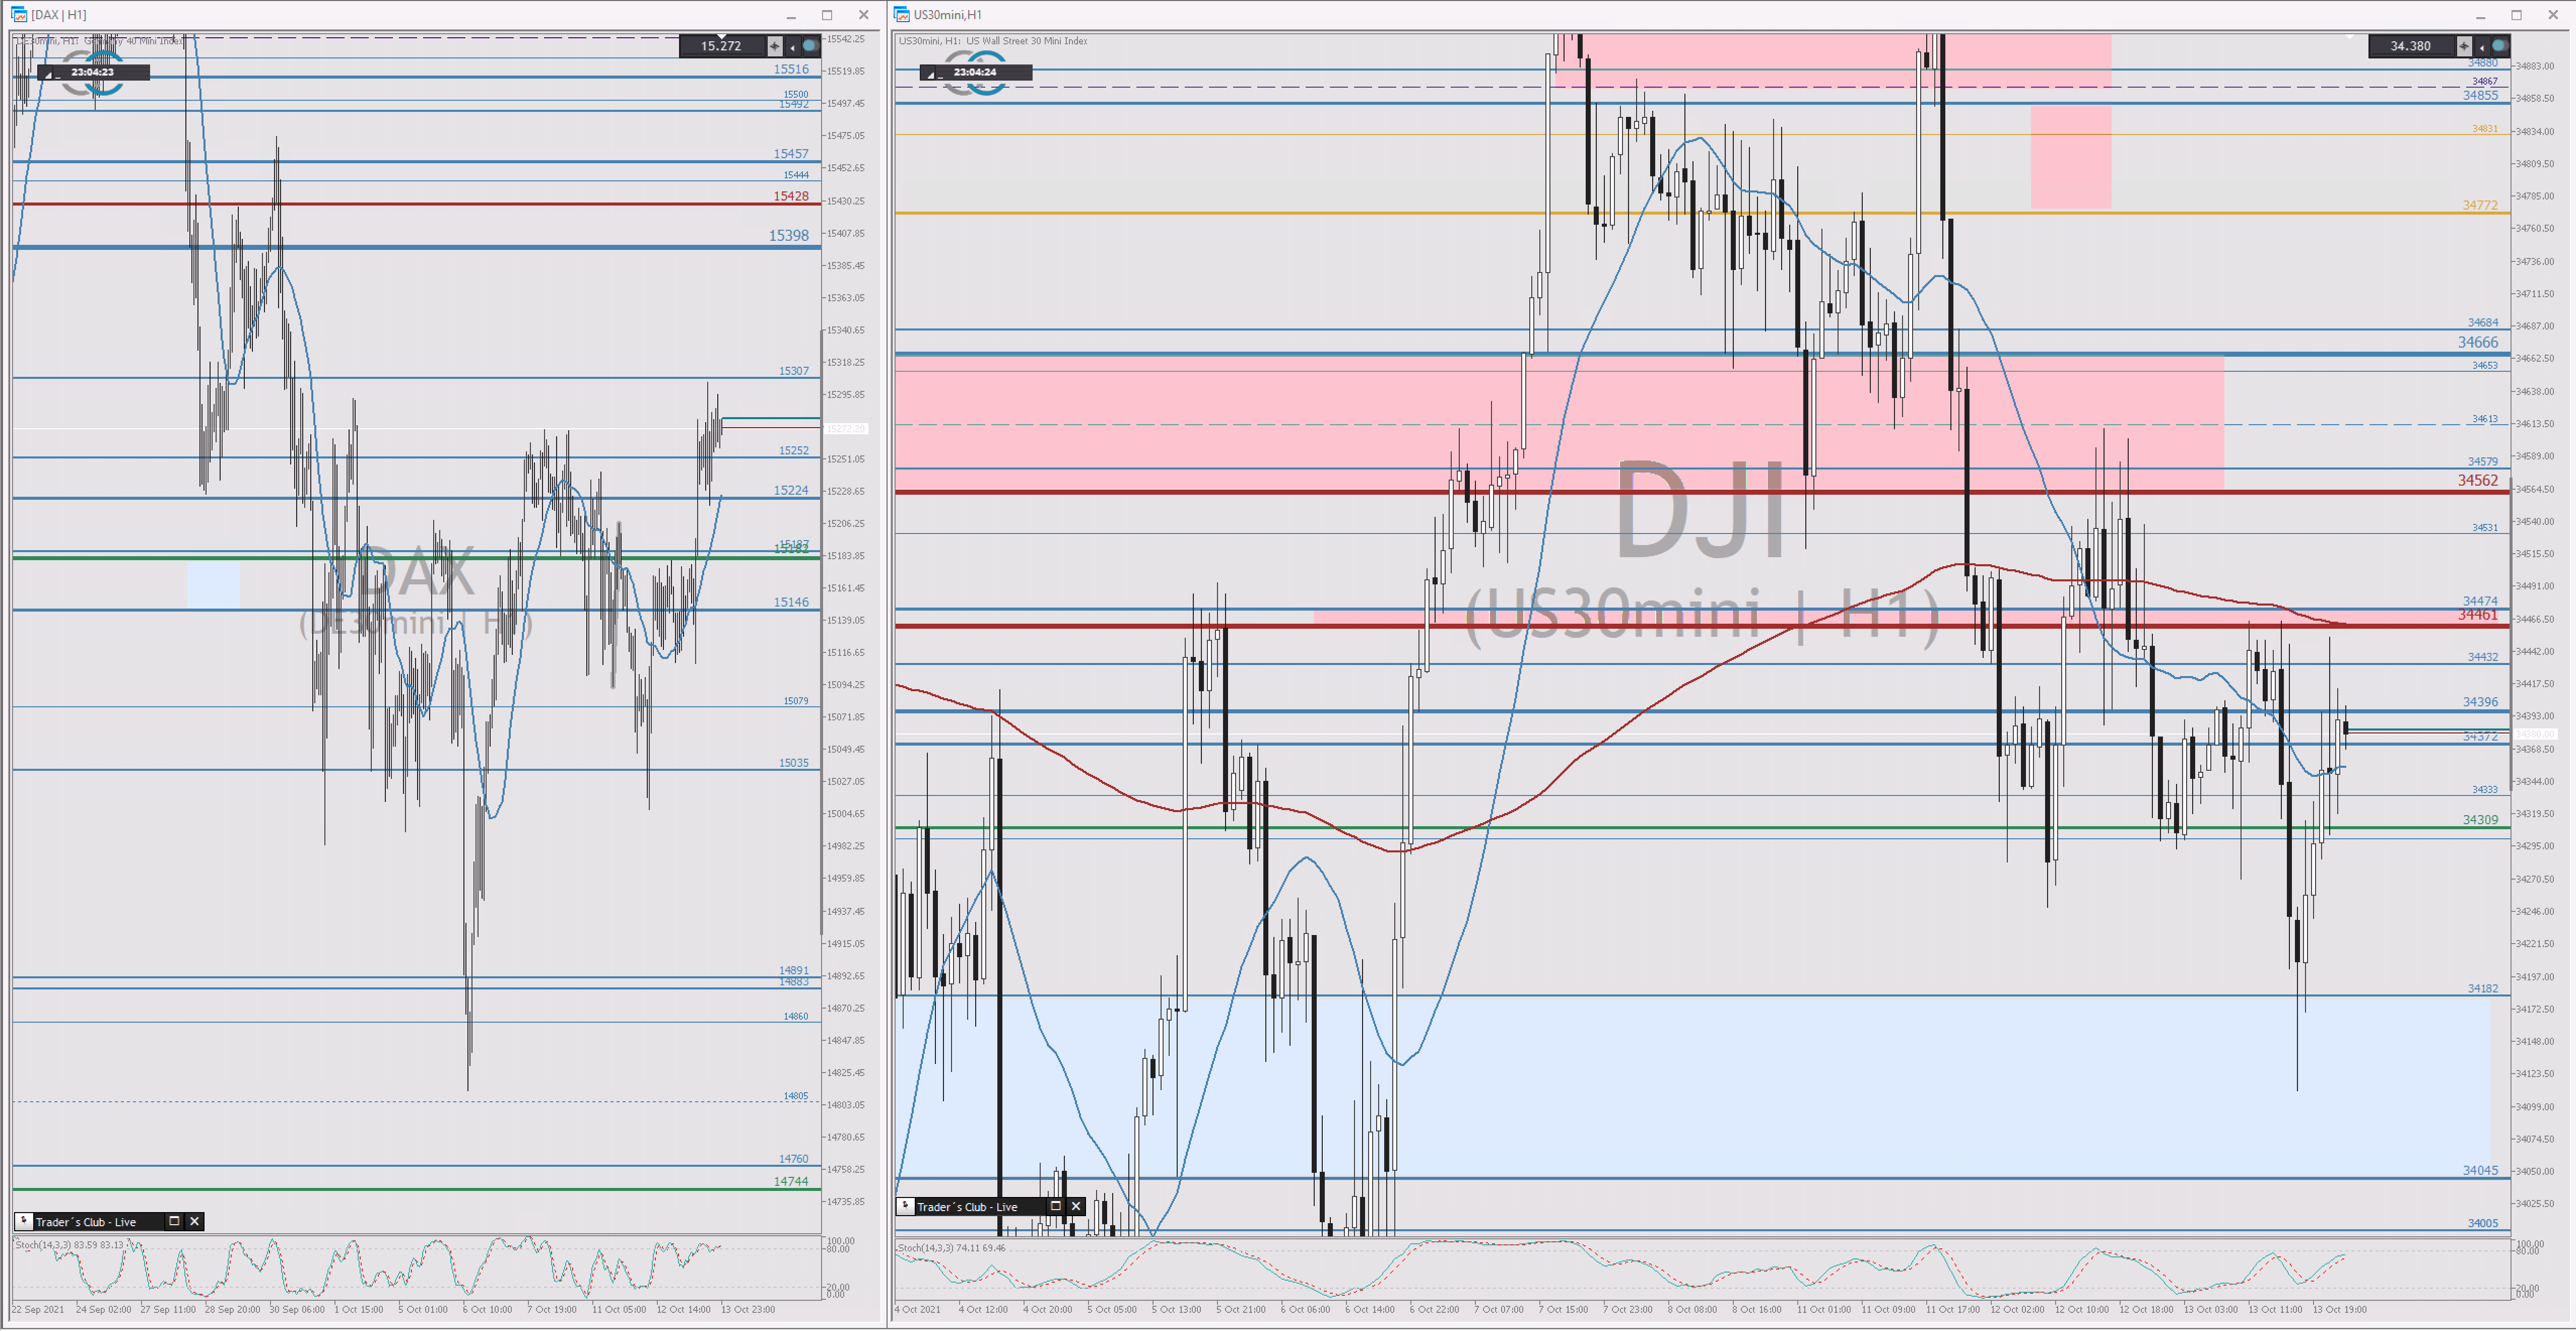Select the green 14744 level label in DAX
The height and width of the screenshot is (1331, 2576).
(791, 1181)
